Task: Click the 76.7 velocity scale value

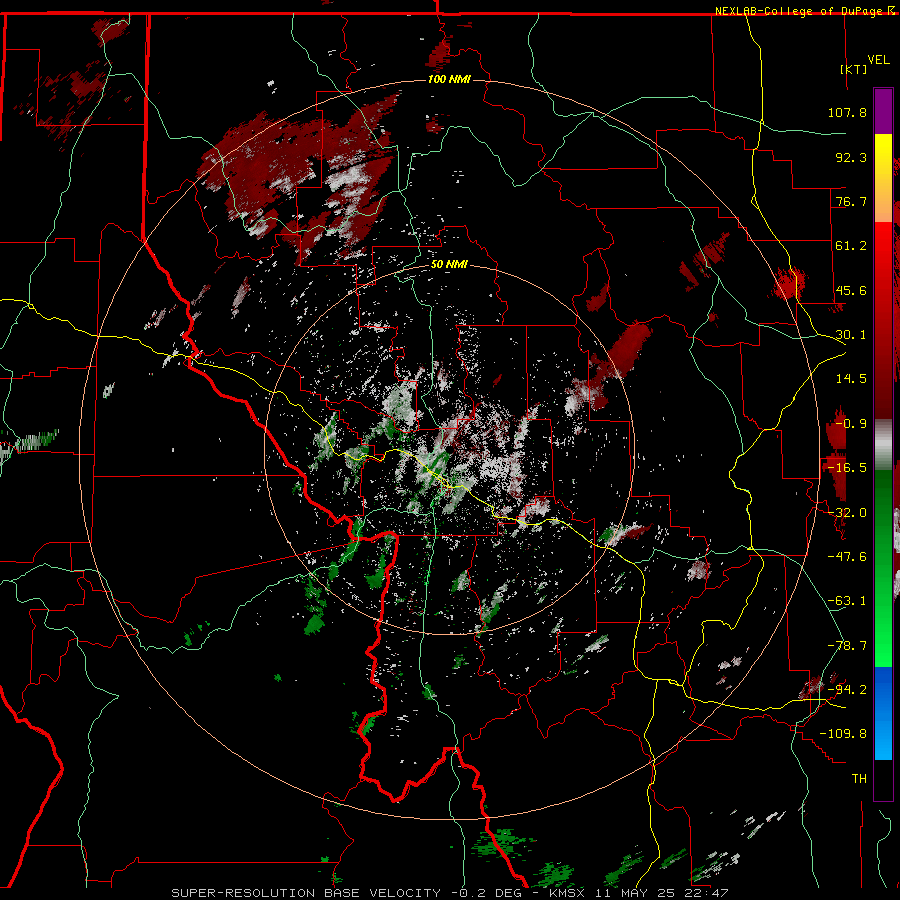Action: (851, 201)
